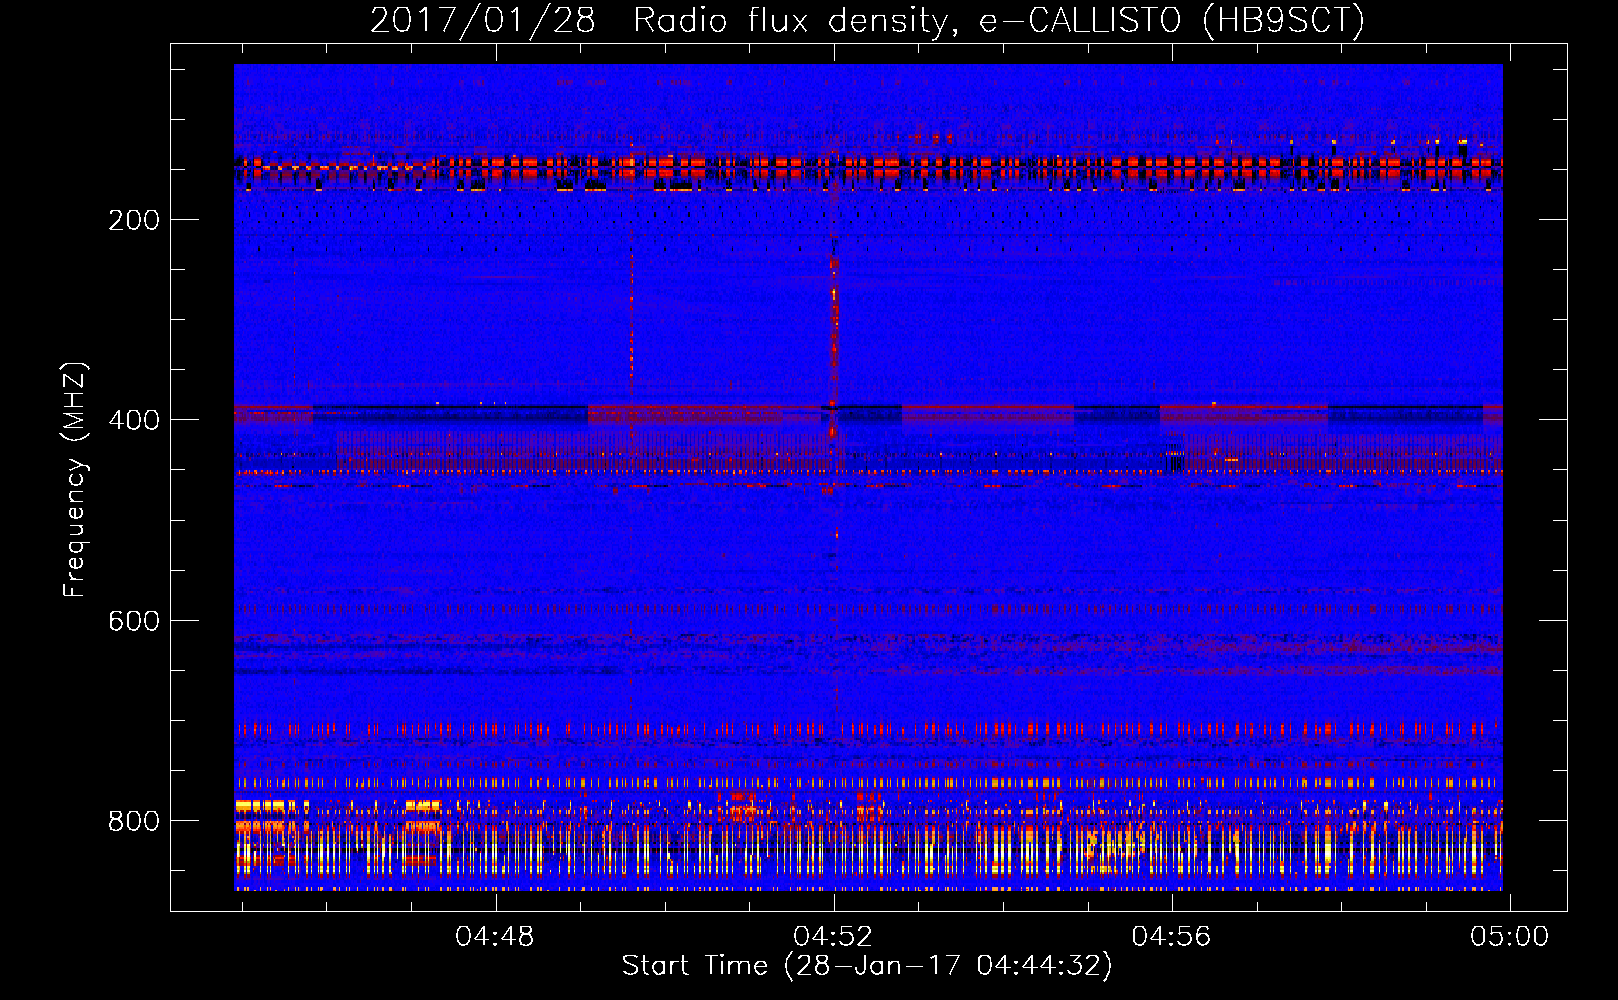The width and height of the screenshot is (1618, 1000).
Task: Click the 'Frequency (MHZ)' y-axis label
Action: coord(75,479)
